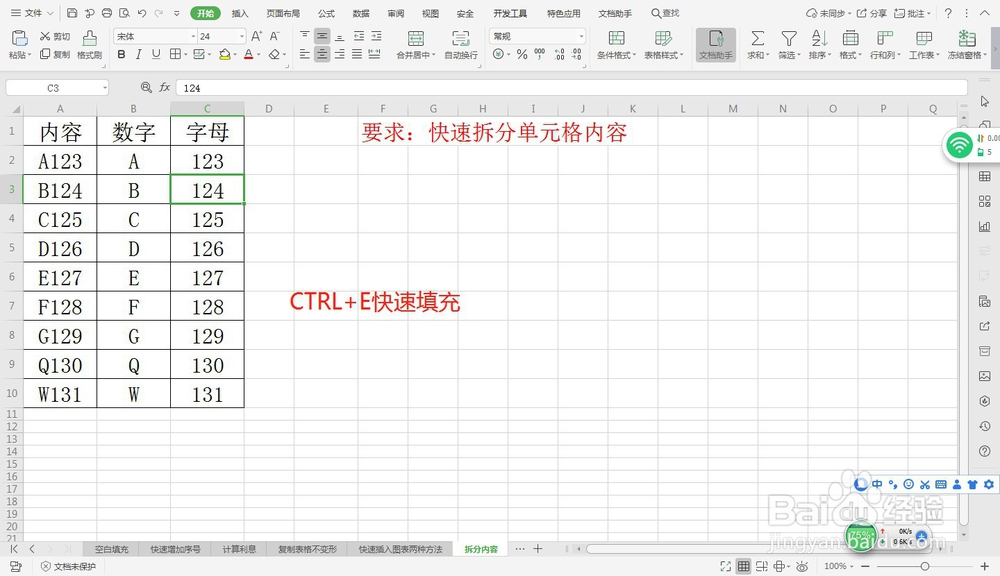Toggle italic formatting
This screenshot has height=576, width=1000.
click(138, 54)
